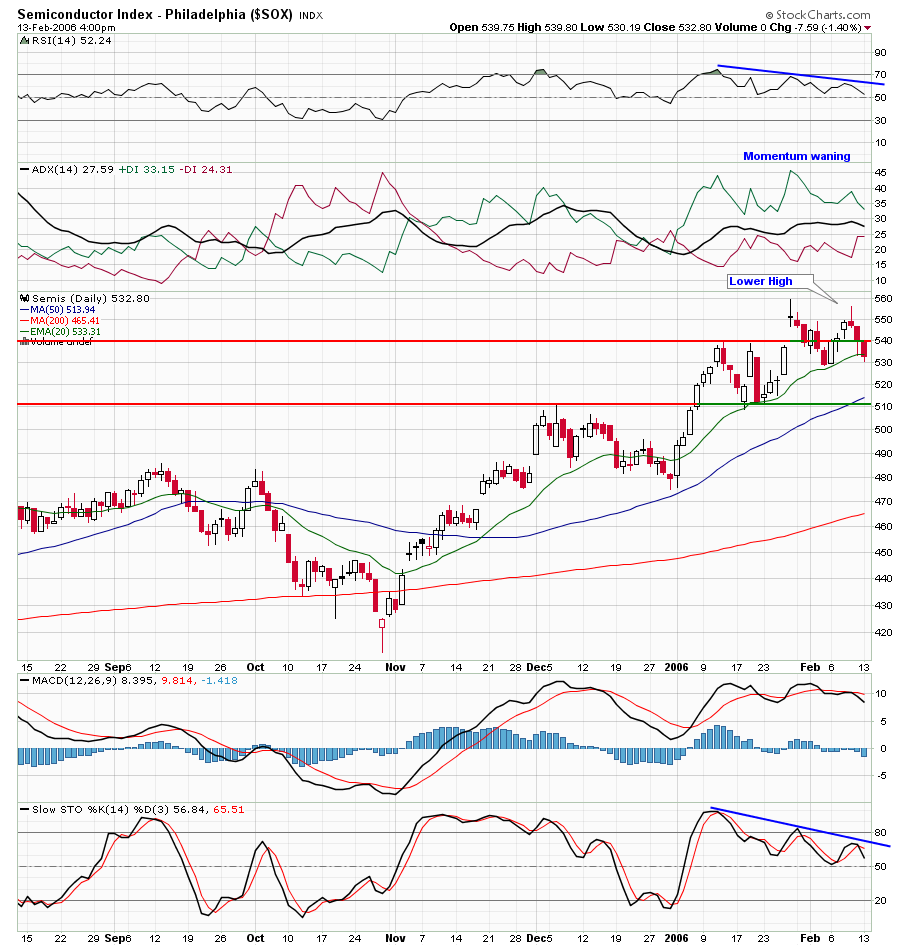The height and width of the screenshot is (950, 900).
Task: Click the -DI 24.31 legend value
Action: (x=204, y=170)
